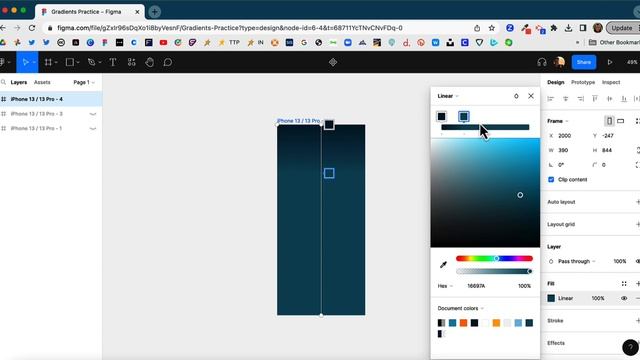Expand Document colors dropdown

coord(460,309)
